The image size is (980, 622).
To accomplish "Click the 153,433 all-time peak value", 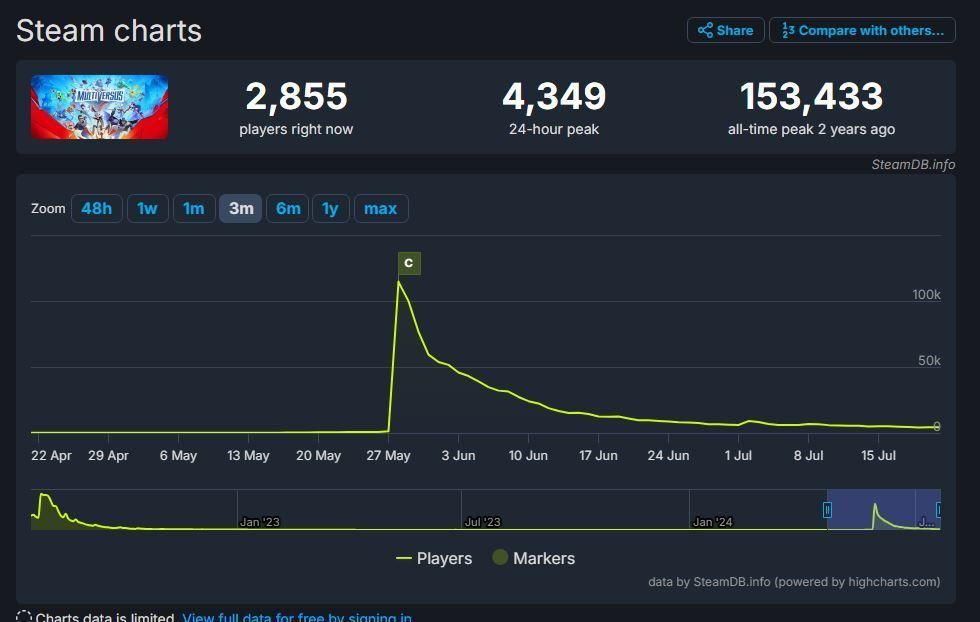I will coord(811,96).
